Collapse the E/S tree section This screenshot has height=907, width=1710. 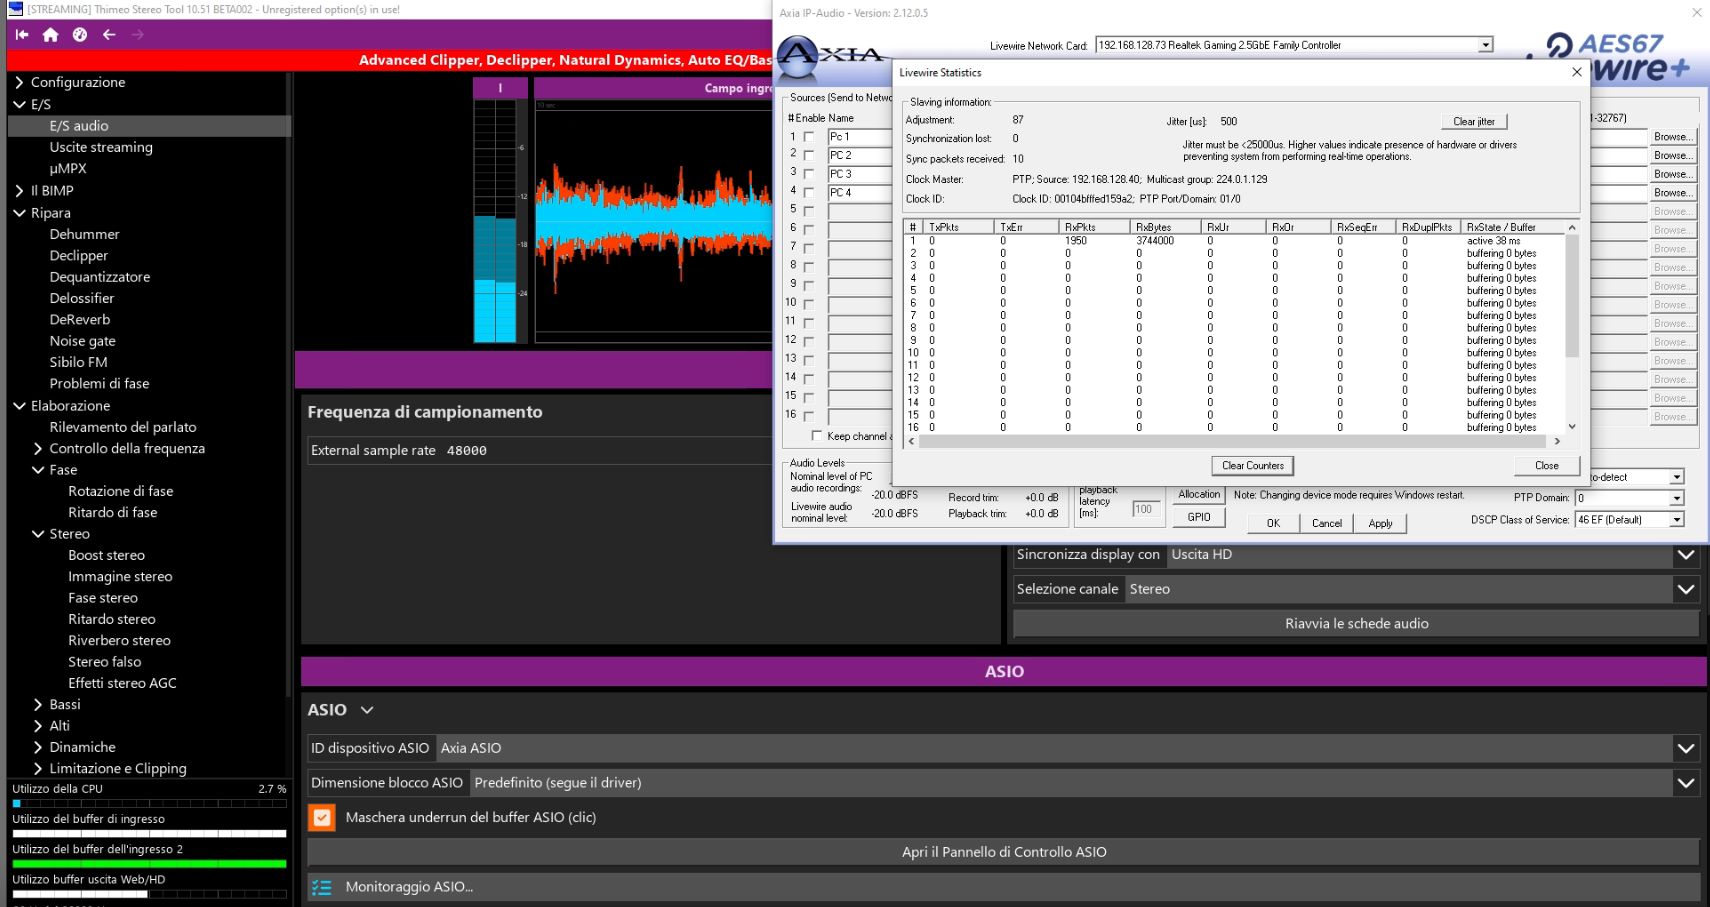[19, 104]
